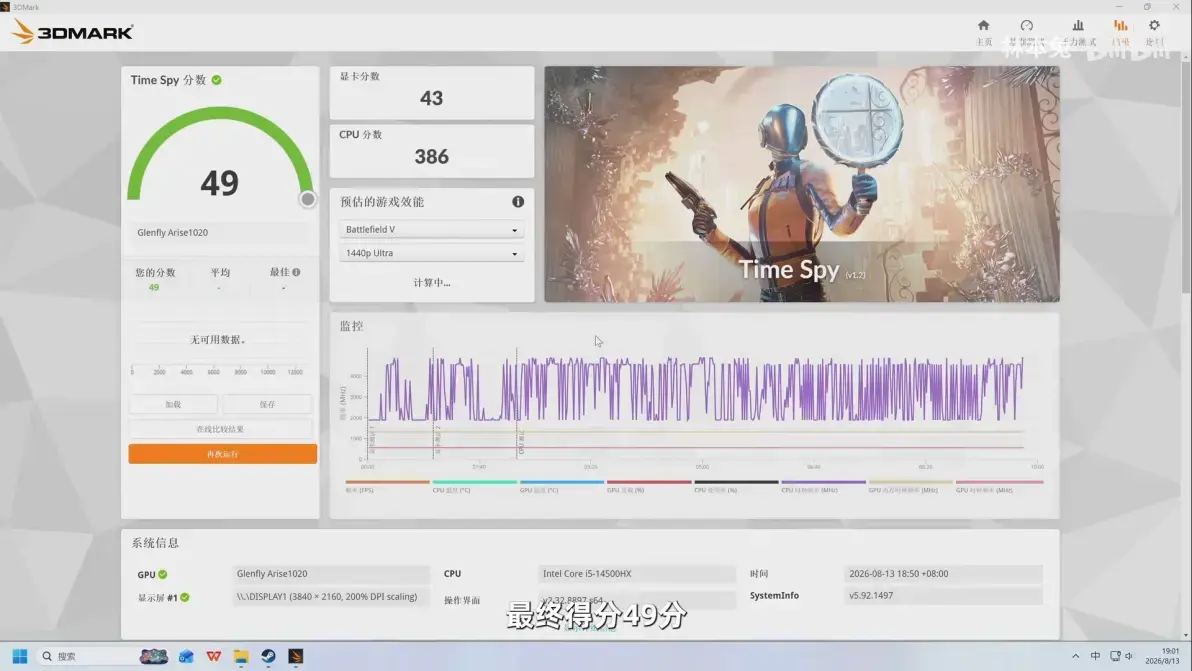Toggle the GPU 时钟频率 (MHz) legend at far right
Viewport: 1192px width, 671px height.
(x=999, y=486)
